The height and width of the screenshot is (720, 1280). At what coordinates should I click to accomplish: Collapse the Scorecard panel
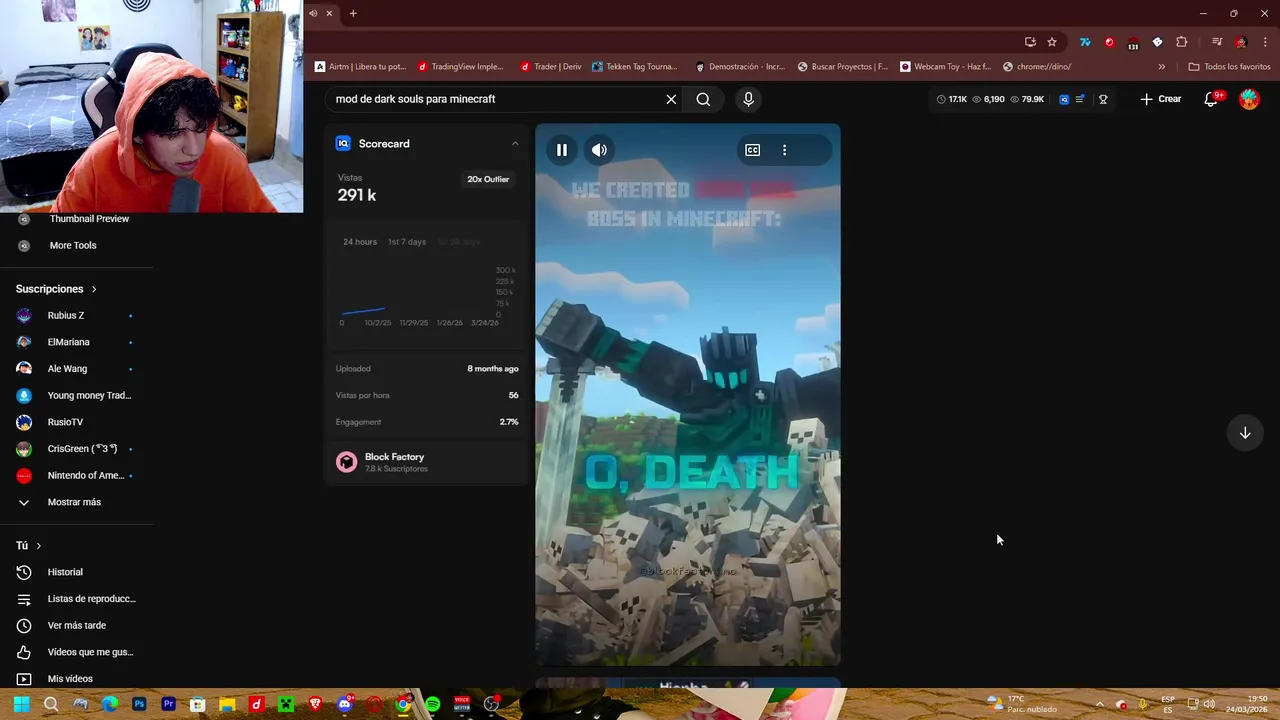coord(515,144)
